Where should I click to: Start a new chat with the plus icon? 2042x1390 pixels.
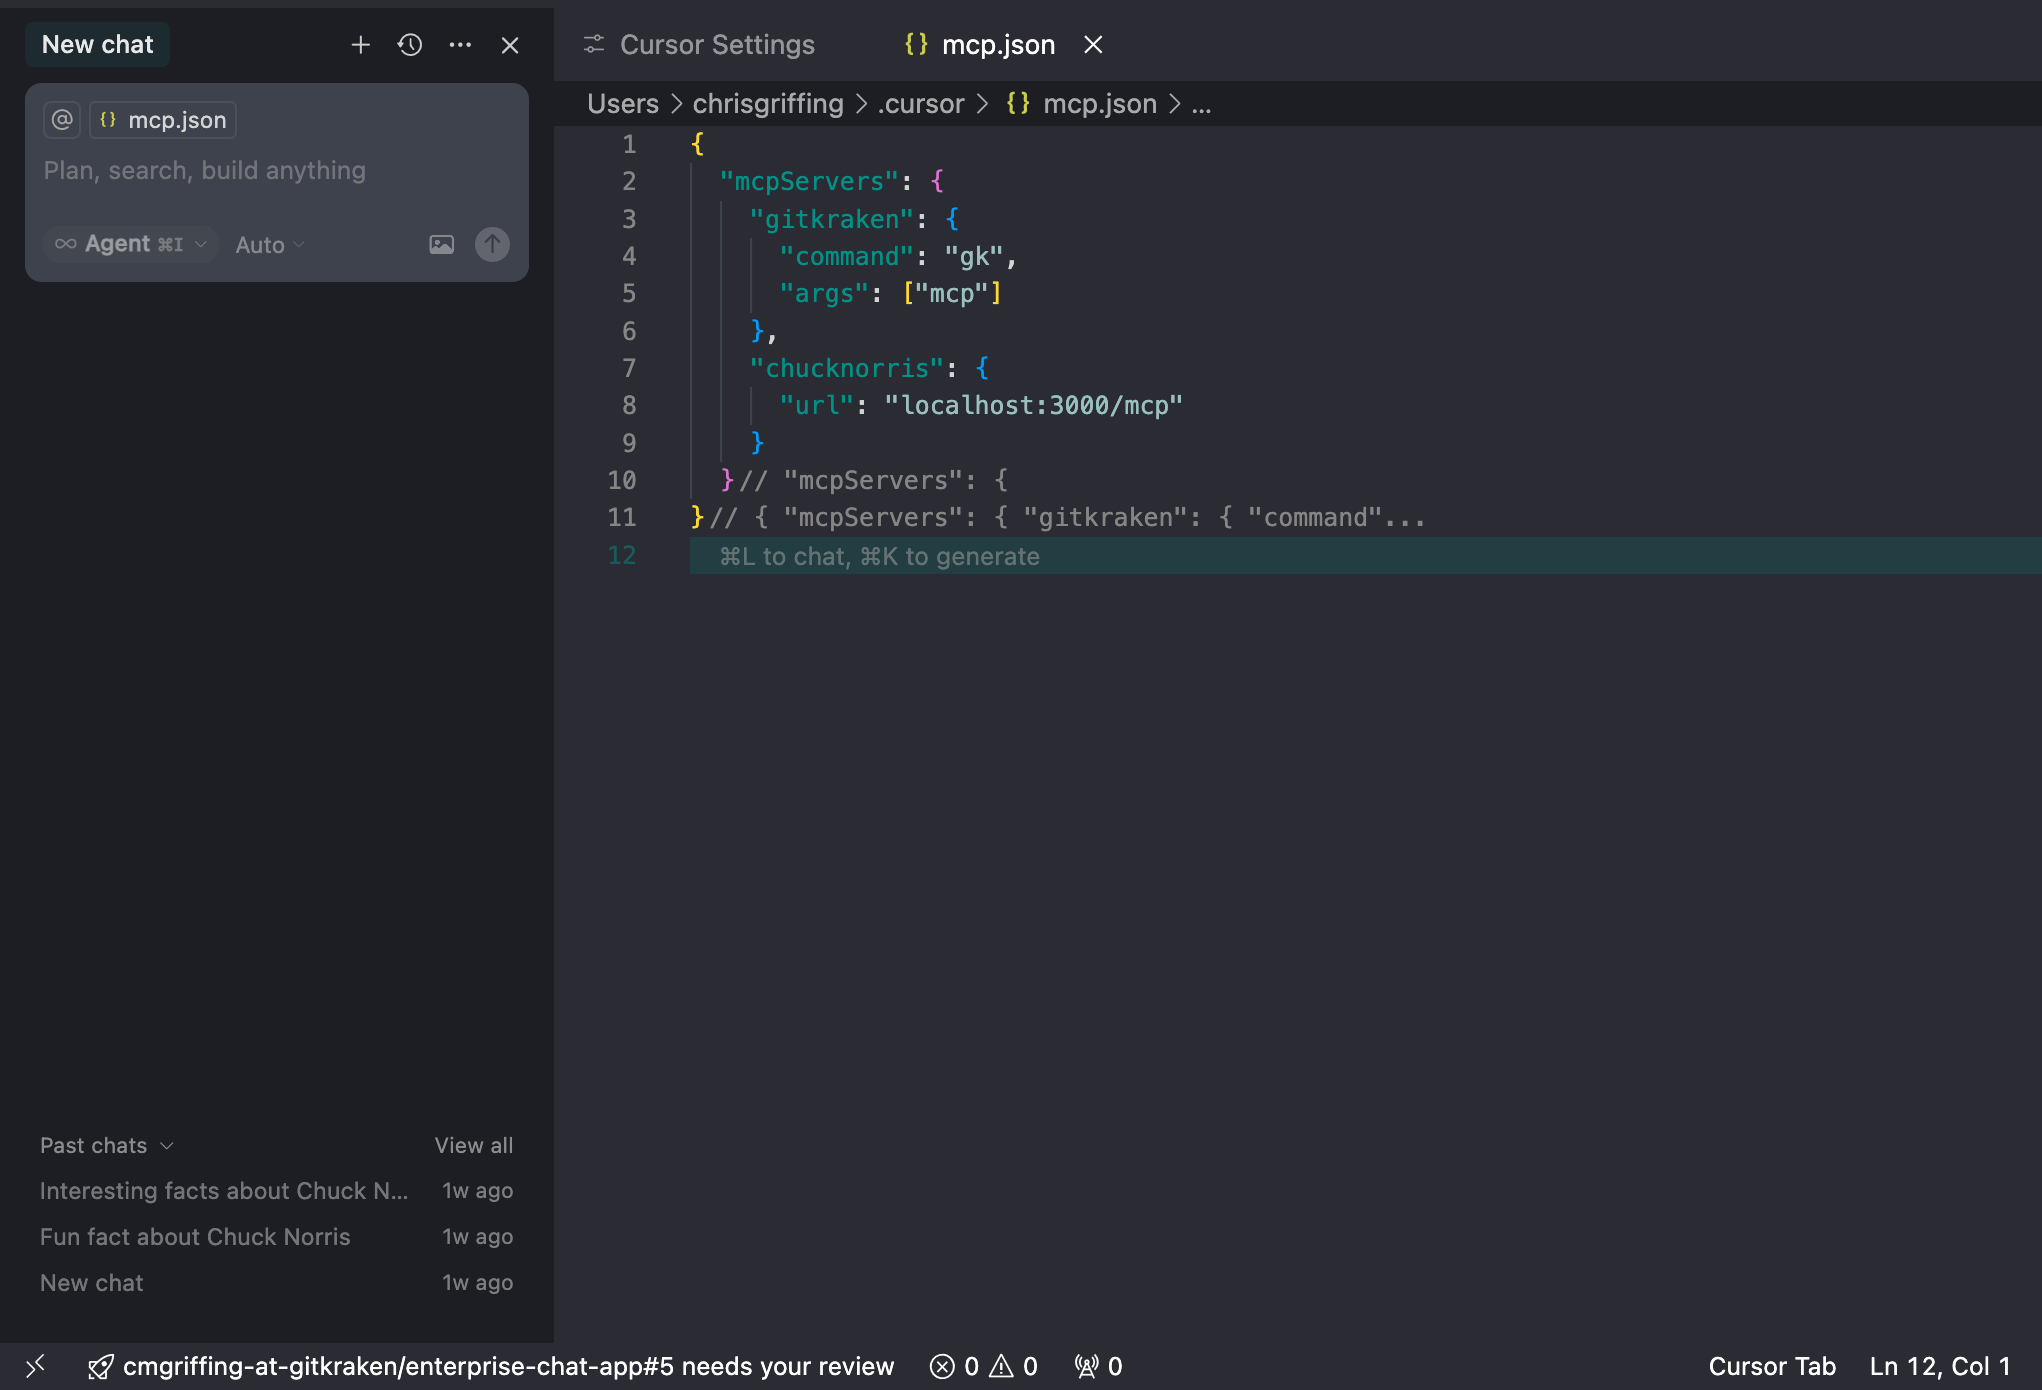(x=360, y=44)
